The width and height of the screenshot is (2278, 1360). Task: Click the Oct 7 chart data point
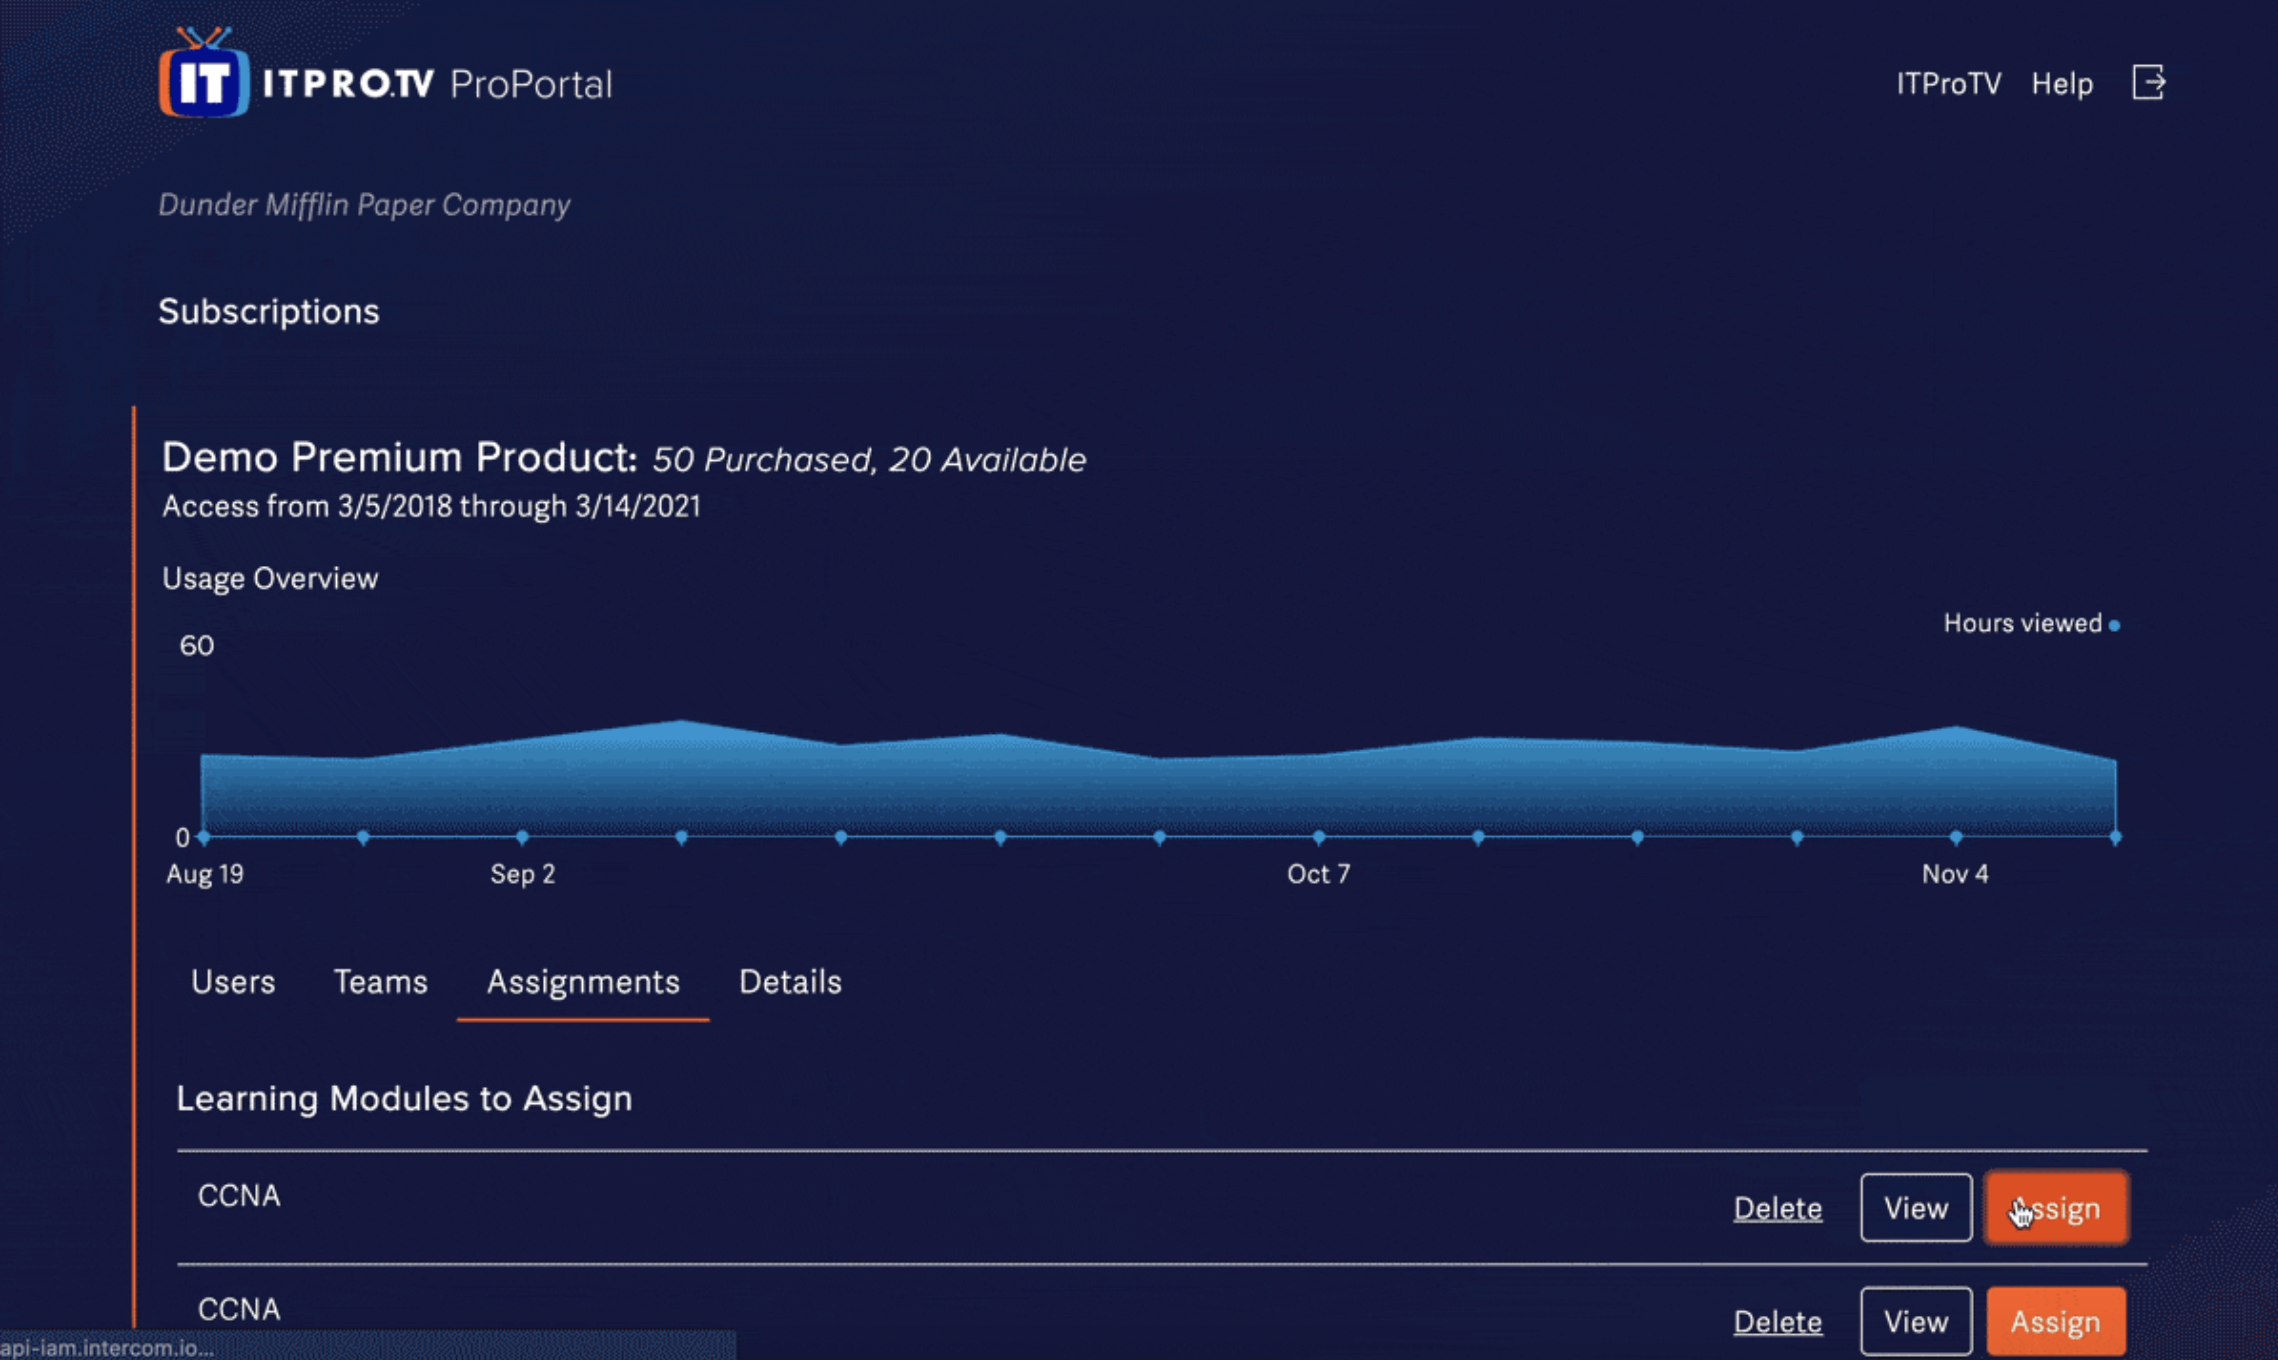(x=1318, y=836)
